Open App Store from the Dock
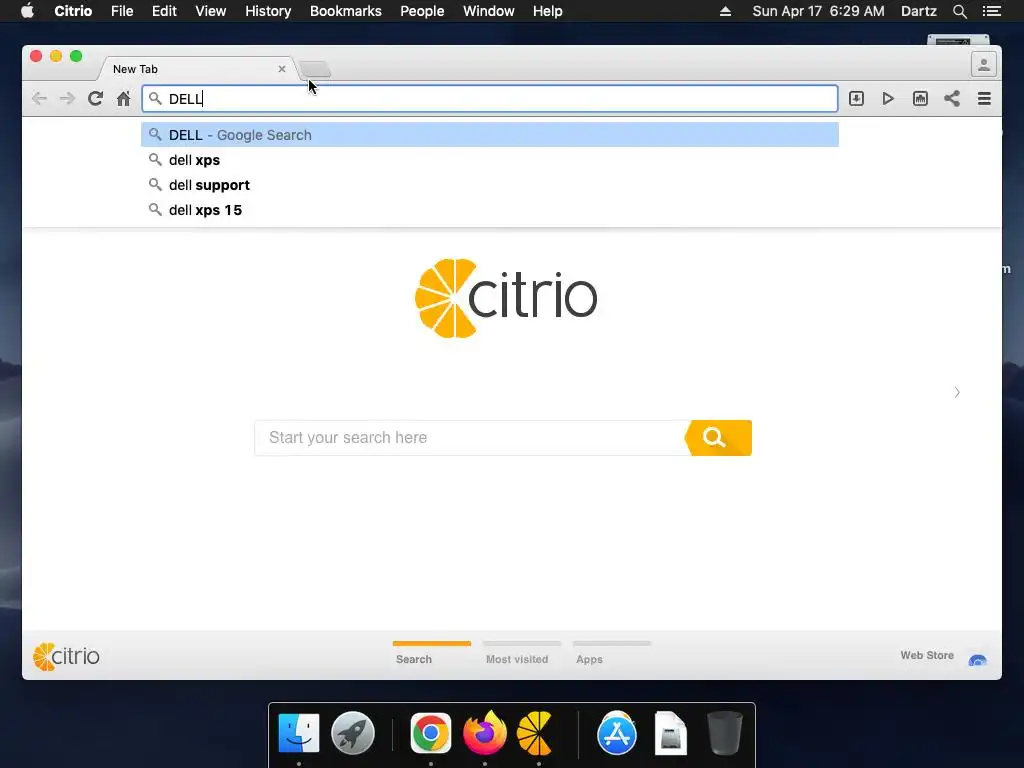Image resolution: width=1024 pixels, height=768 pixels. tap(616, 733)
